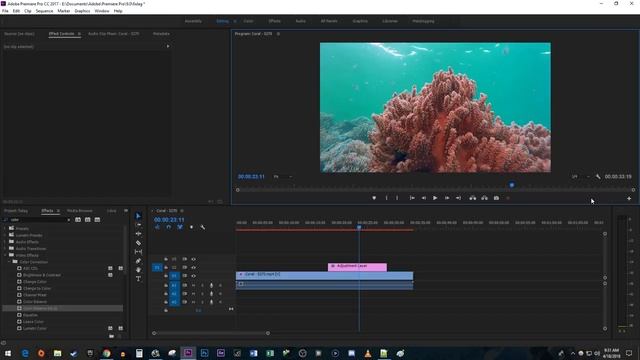Collapse the Color Correction folder
This screenshot has width=640, height=360.
point(9,262)
